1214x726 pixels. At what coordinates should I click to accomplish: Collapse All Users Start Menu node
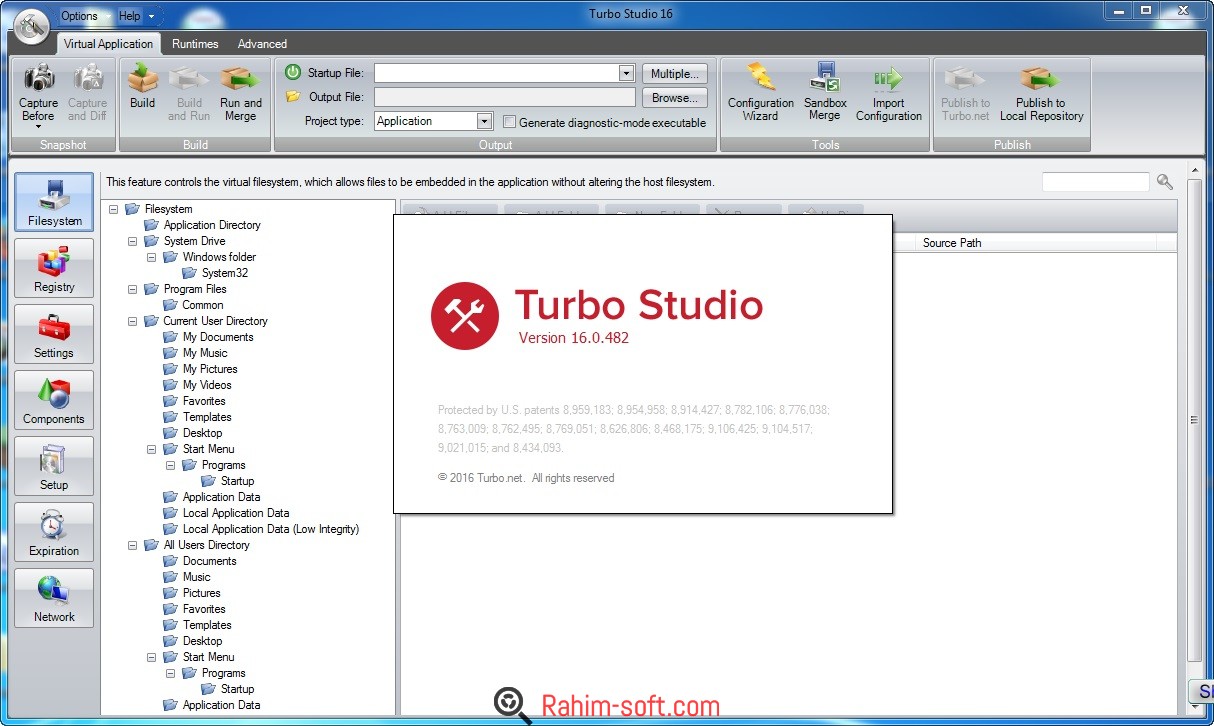tap(152, 657)
